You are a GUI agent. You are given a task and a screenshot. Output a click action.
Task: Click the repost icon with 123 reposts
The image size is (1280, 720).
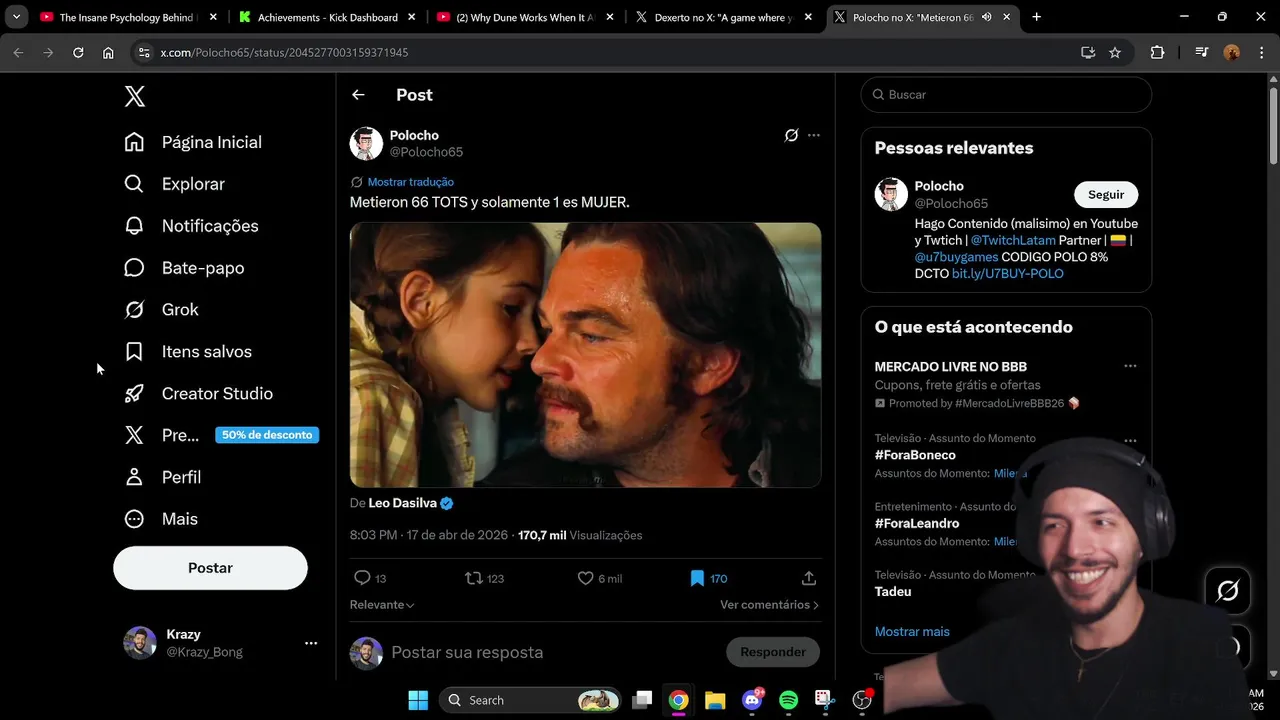click(485, 578)
